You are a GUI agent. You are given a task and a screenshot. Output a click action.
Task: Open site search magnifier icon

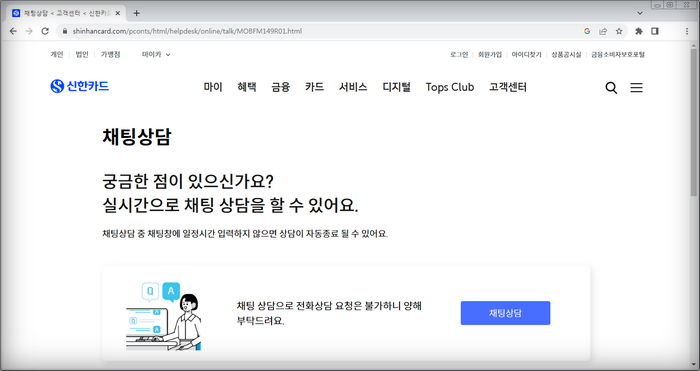(611, 88)
